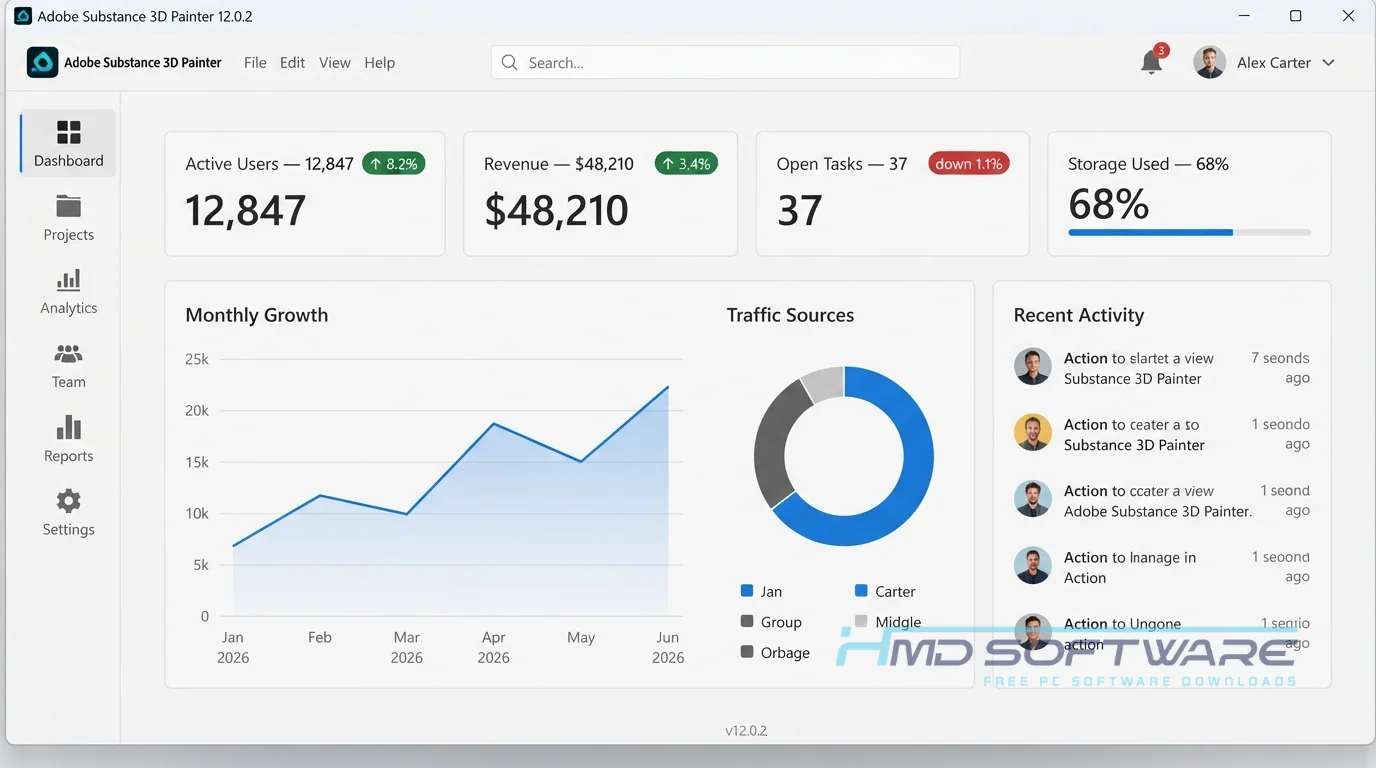Open Settings from the sidebar gear
The image size is (1376, 768).
coord(68,513)
